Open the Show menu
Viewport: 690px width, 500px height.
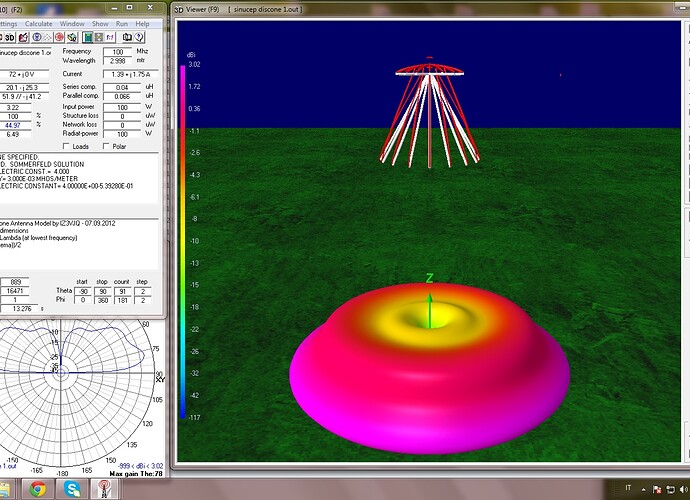[100, 22]
